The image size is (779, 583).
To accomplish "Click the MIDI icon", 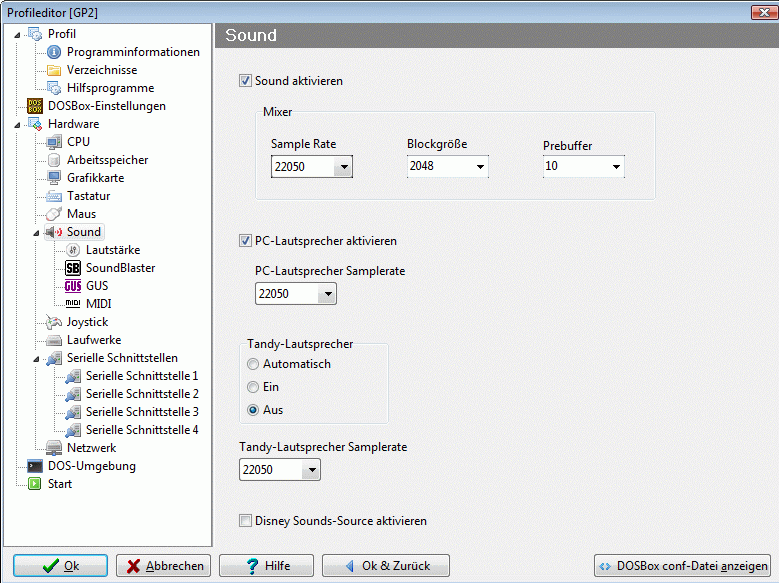I will click(x=73, y=303).
